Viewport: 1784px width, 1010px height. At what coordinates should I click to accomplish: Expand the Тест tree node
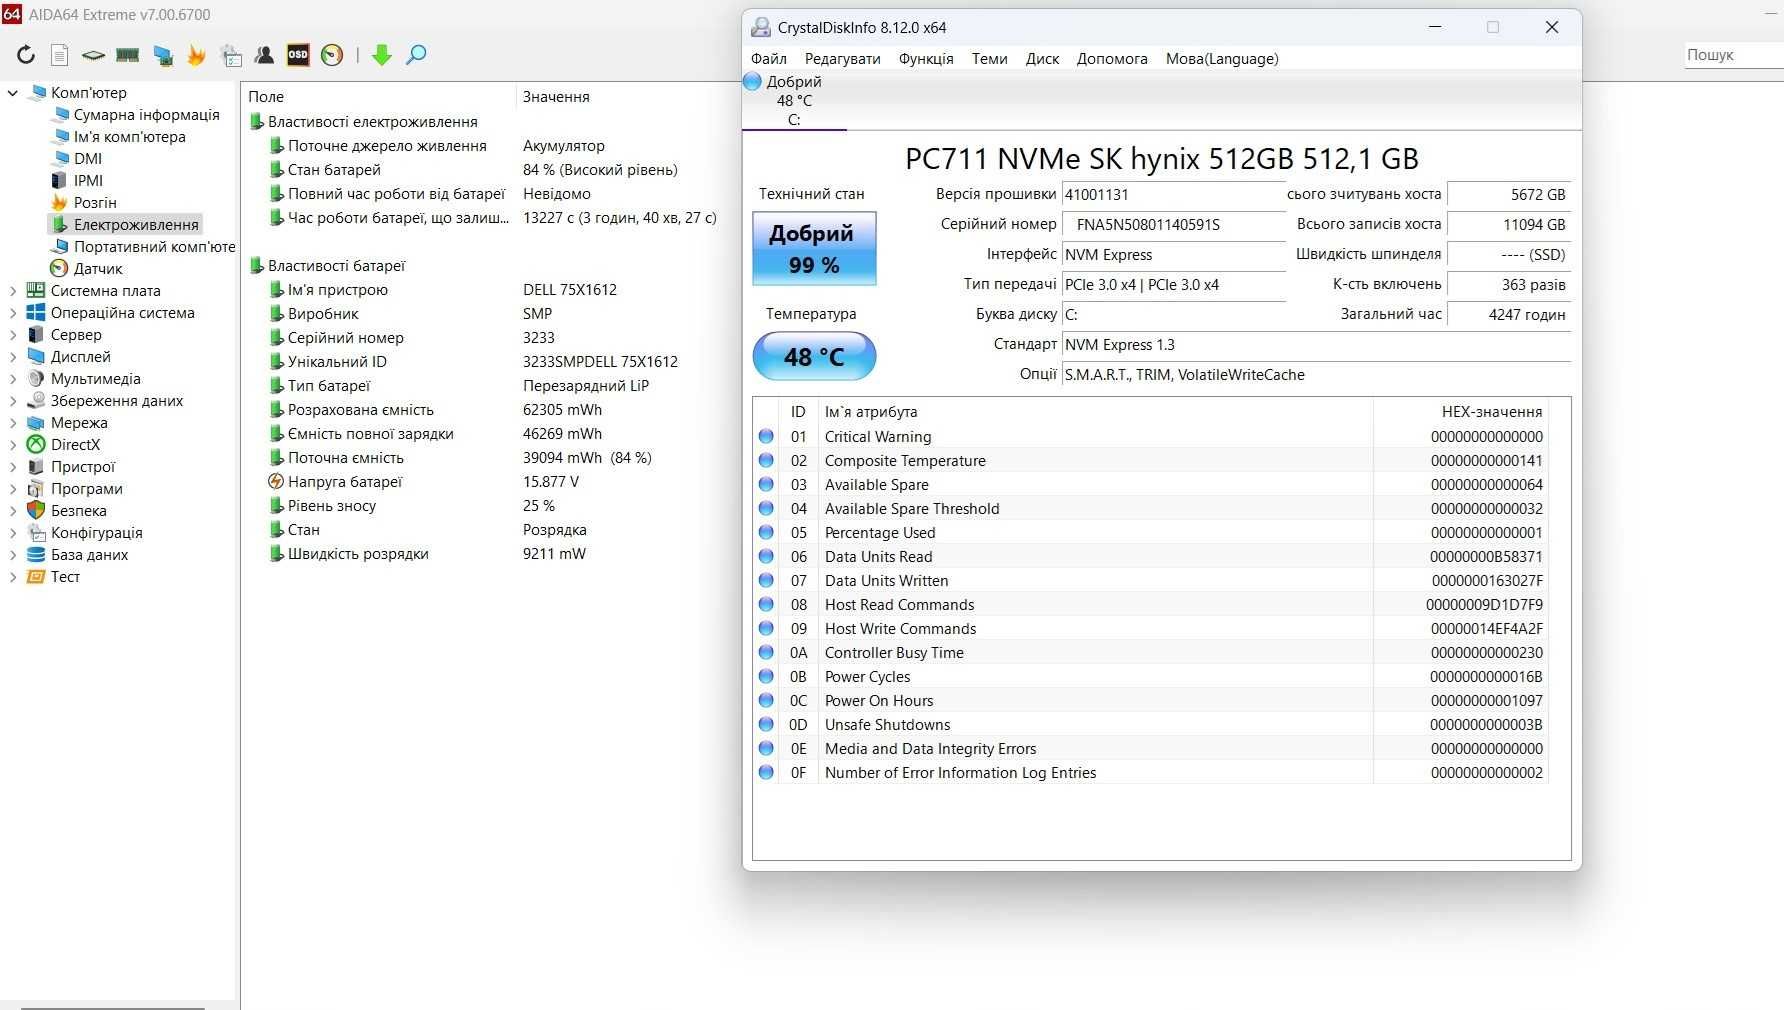pyautogui.click(x=13, y=577)
